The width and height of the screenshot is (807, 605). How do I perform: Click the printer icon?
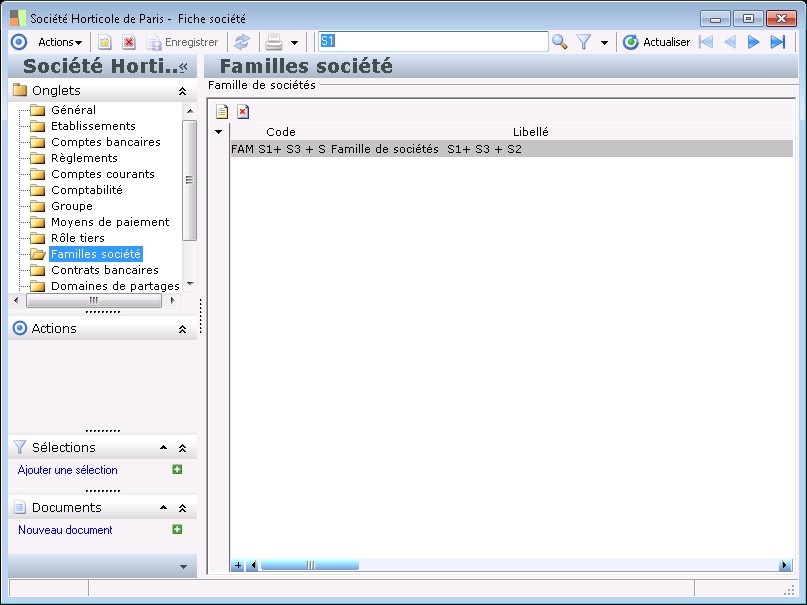(x=274, y=42)
